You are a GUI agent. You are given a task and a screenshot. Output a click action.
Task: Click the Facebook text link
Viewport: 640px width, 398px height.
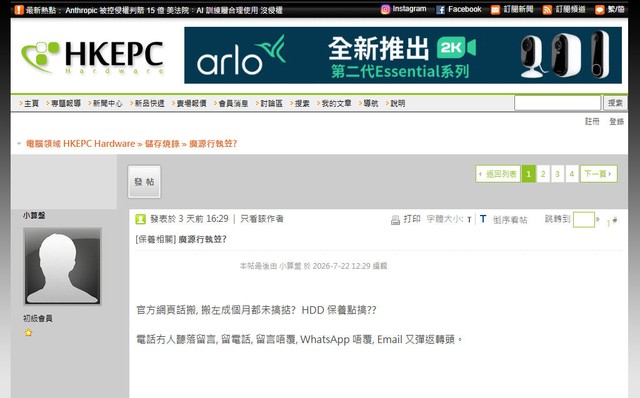[x=464, y=9]
